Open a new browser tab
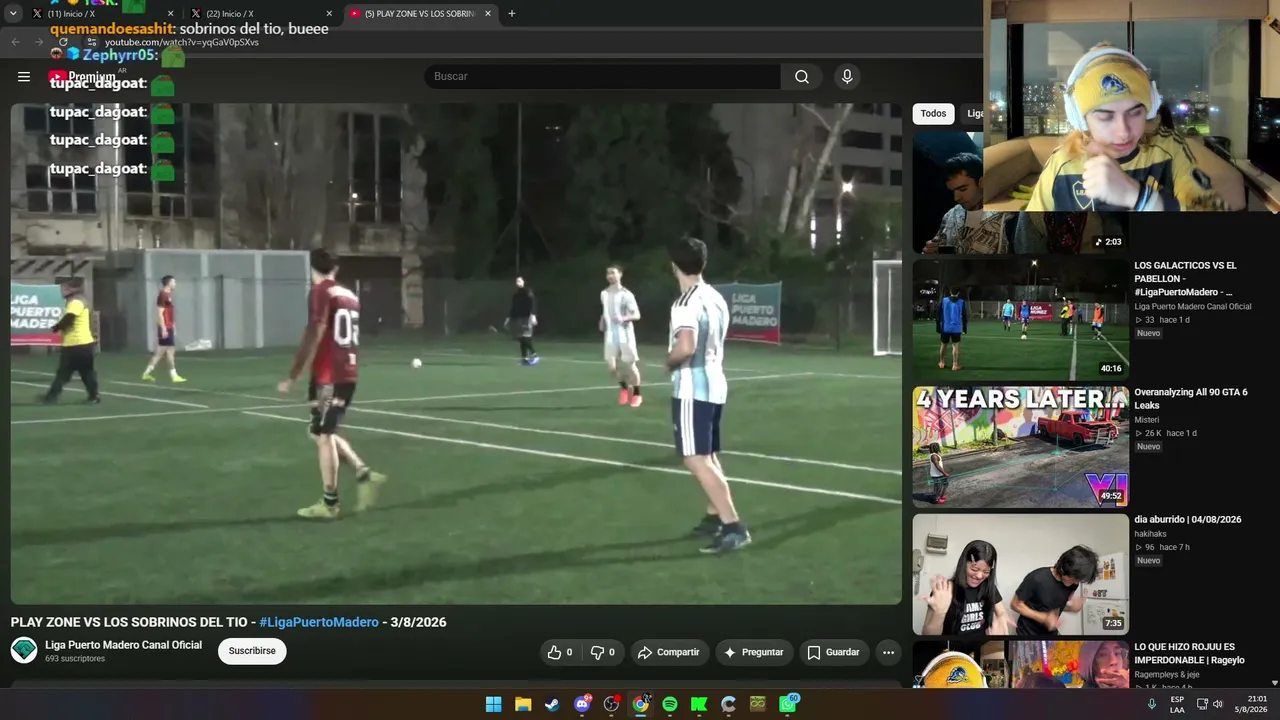1280x720 pixels. tap(512, 14)
